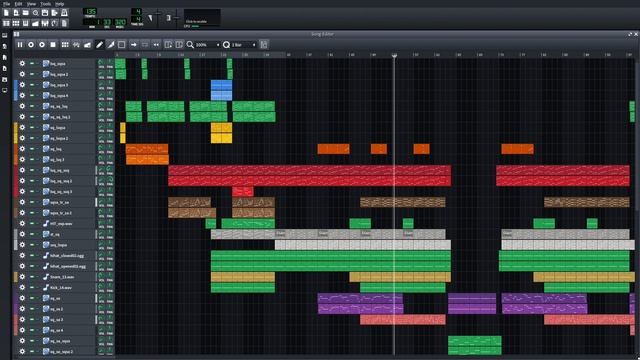The image size is (640, 360).
Task: Open My Samples sidebar tab
Action: [4, 58]
